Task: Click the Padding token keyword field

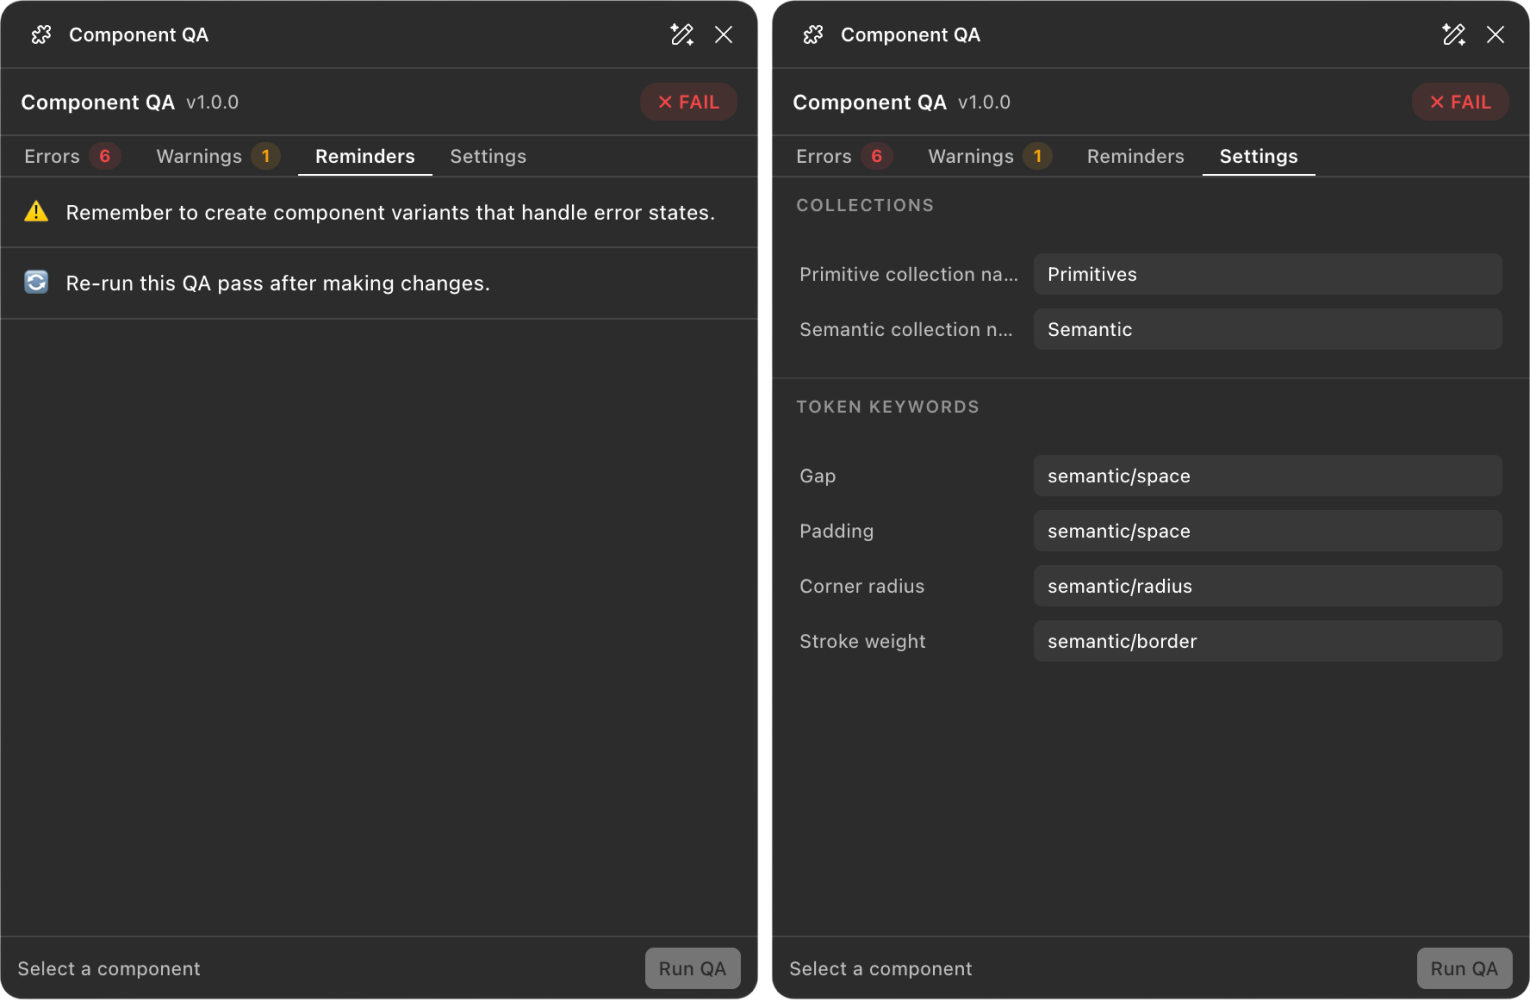Action: pyautogui.click(x=1268, y=531)
